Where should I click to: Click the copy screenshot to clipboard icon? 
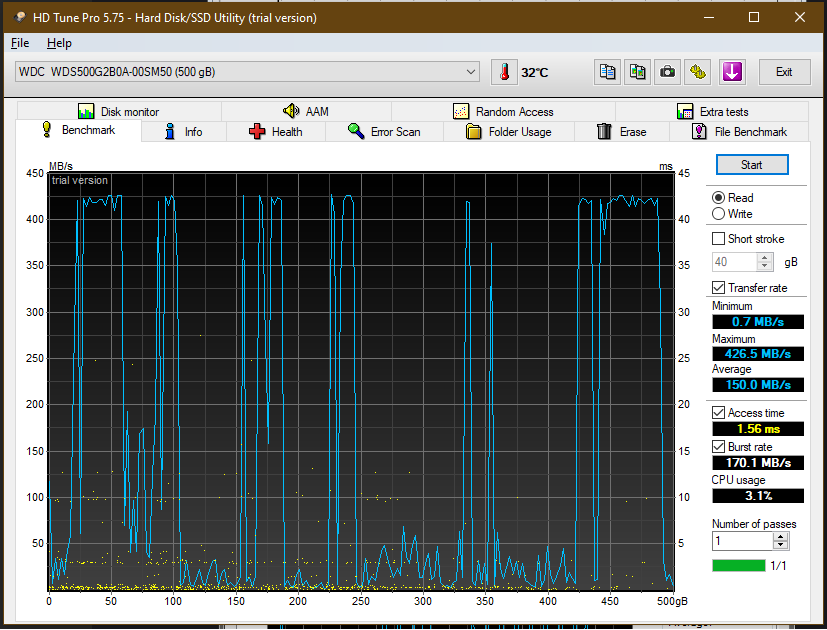pos(637,72)
